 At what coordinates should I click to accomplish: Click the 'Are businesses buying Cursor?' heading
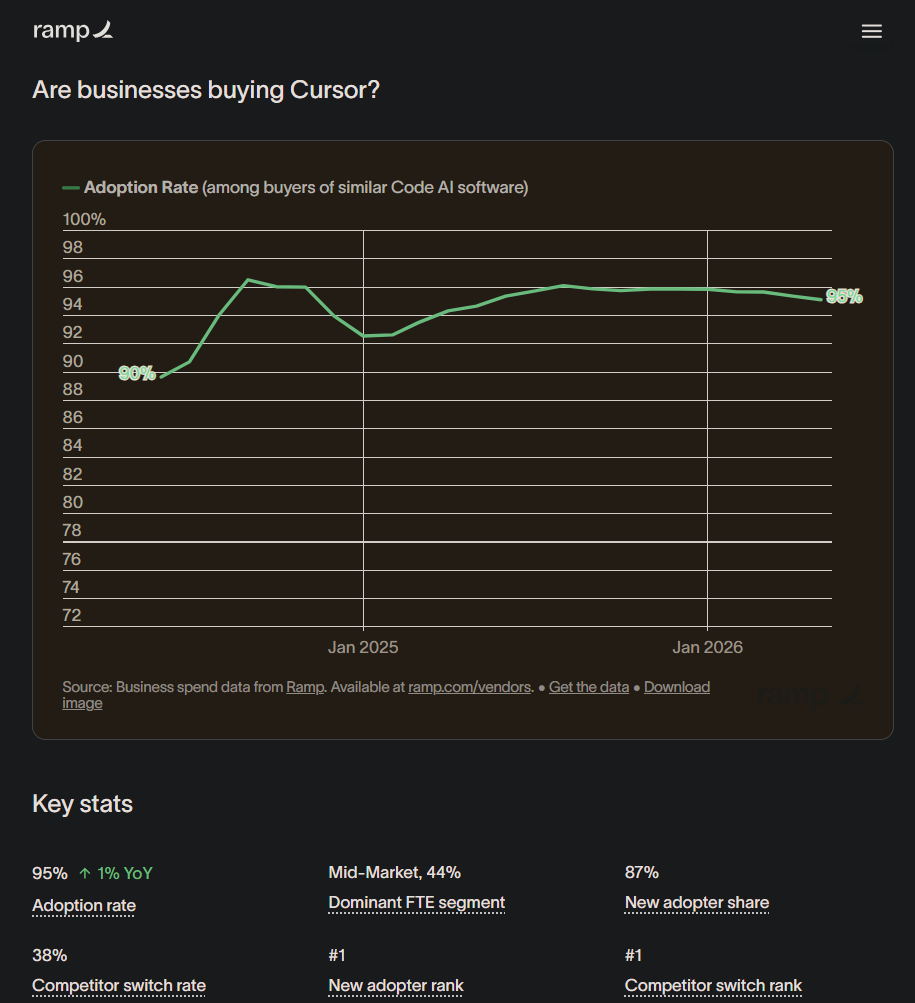(x=206, y=90)
